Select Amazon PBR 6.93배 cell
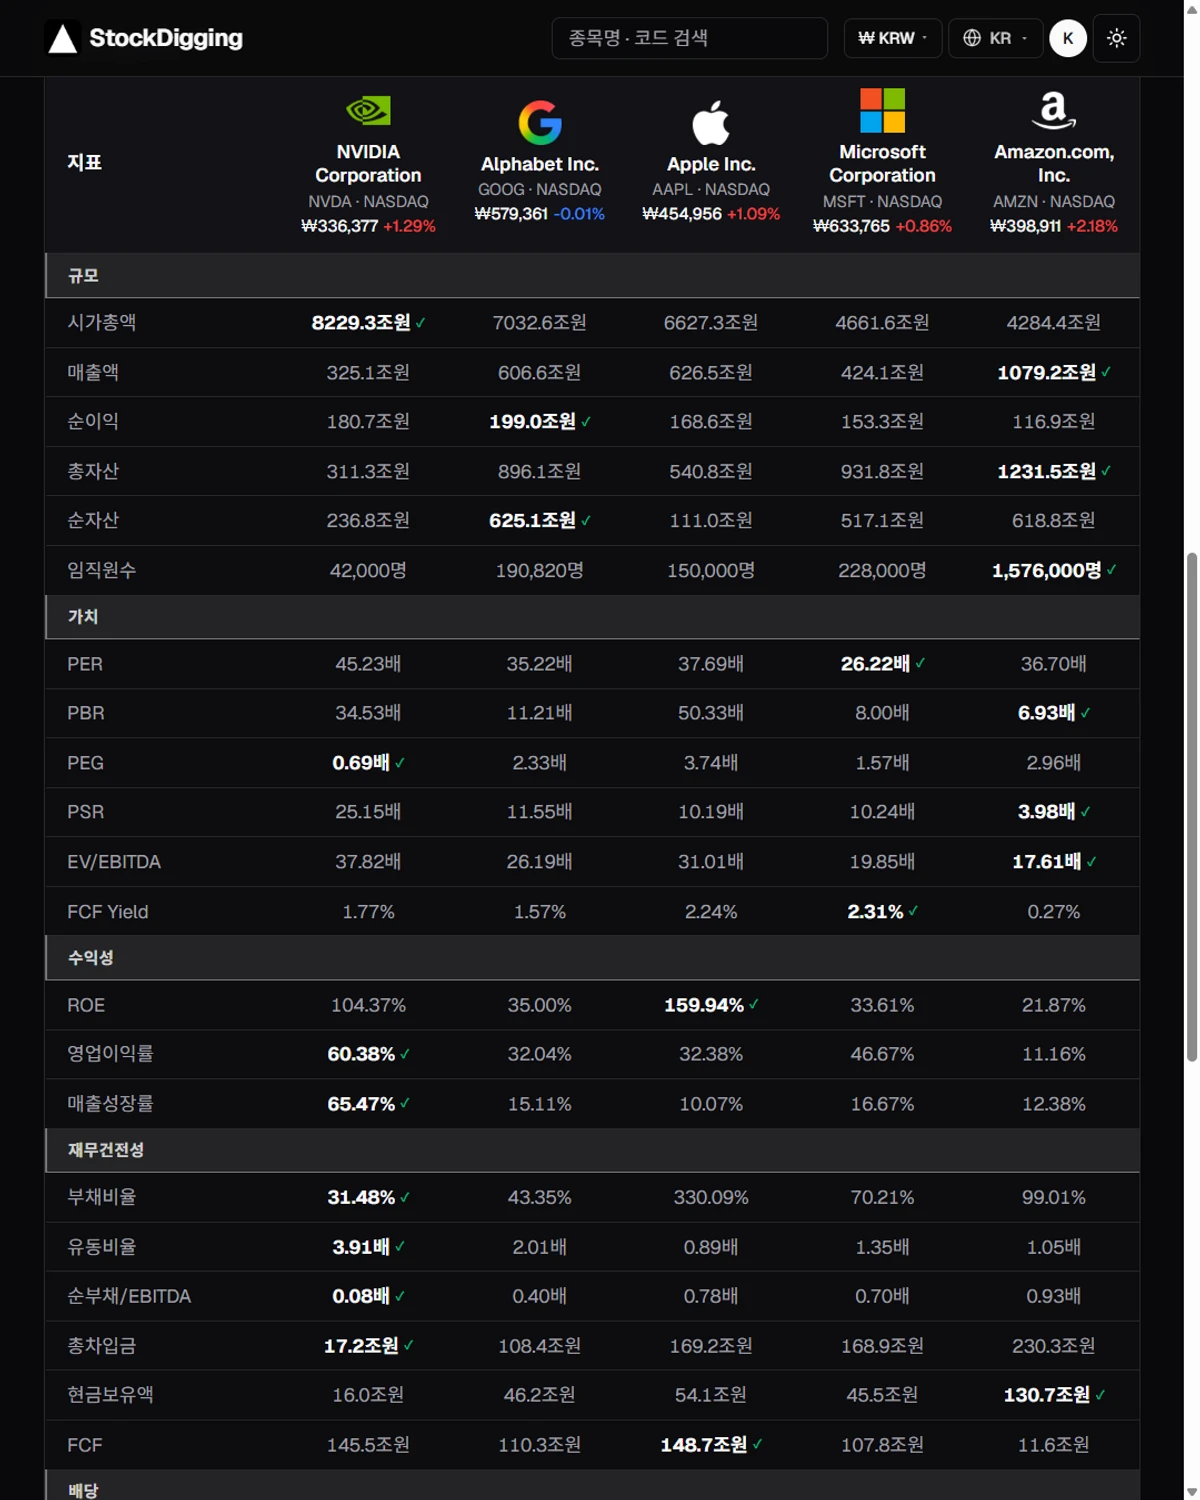Viewport: 1200px width, 1500px height. tap(1054, 713)
